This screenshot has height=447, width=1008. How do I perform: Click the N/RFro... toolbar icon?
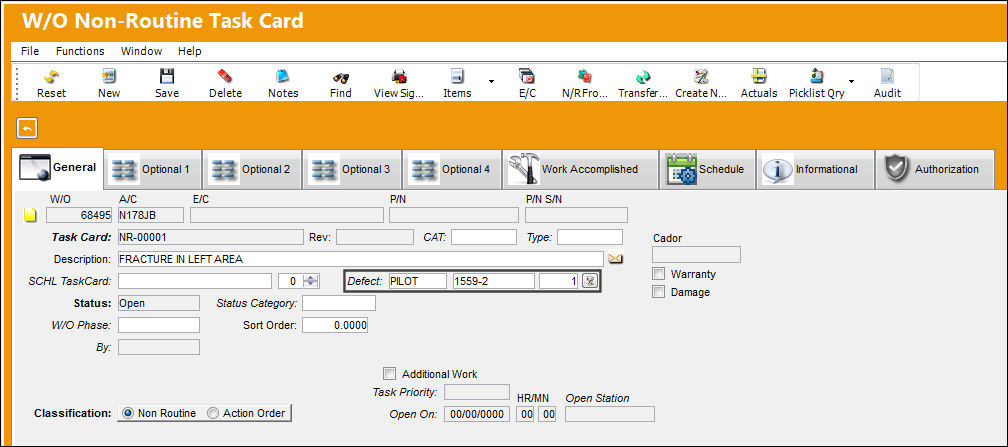[585, 77]
